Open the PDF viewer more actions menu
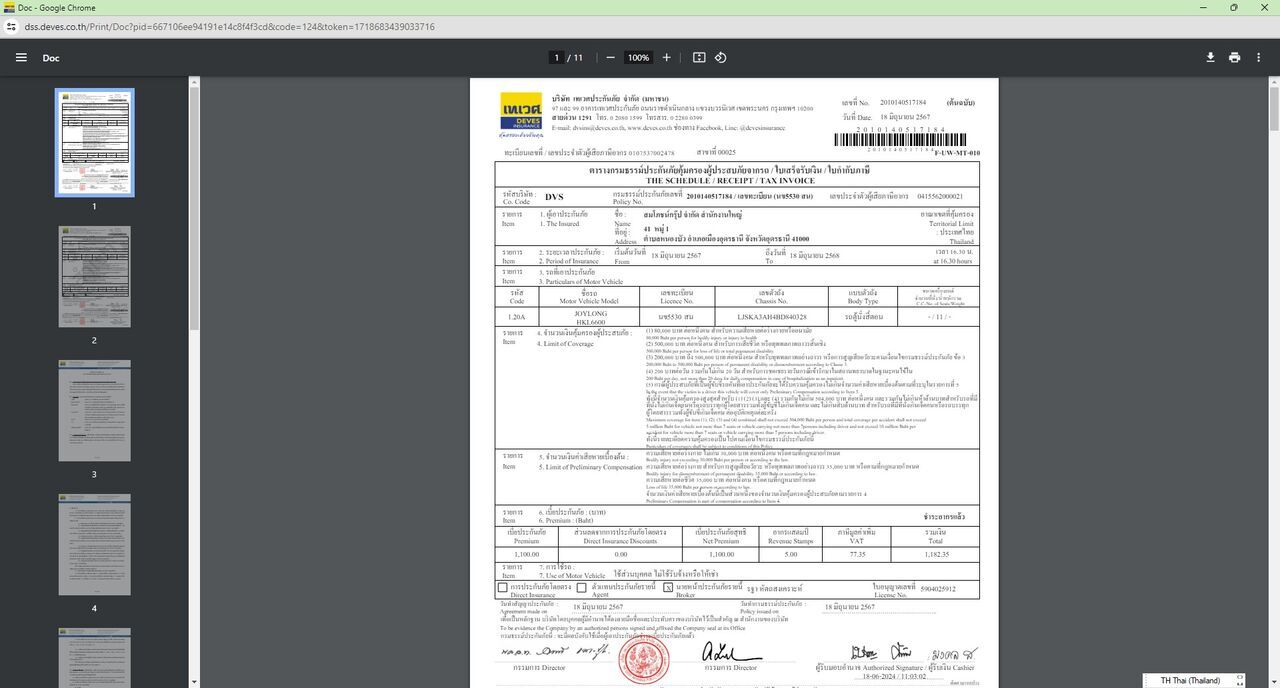Viewport: 1280px width, 688px height. (x=1258, y=58)
